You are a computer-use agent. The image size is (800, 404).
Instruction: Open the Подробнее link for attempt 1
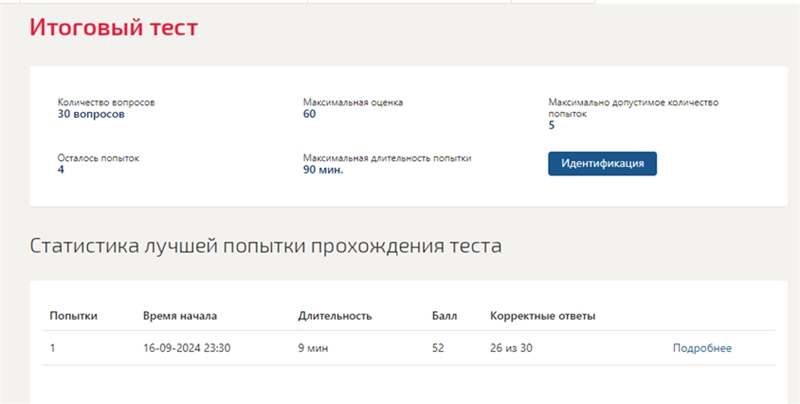pyautogui.click(x=702, y=348)
